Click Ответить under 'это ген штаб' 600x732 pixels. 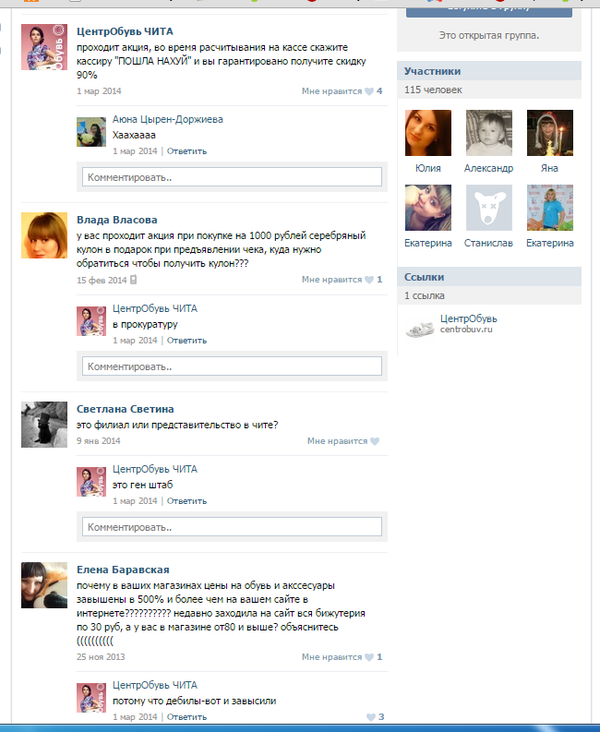[187, 501]
